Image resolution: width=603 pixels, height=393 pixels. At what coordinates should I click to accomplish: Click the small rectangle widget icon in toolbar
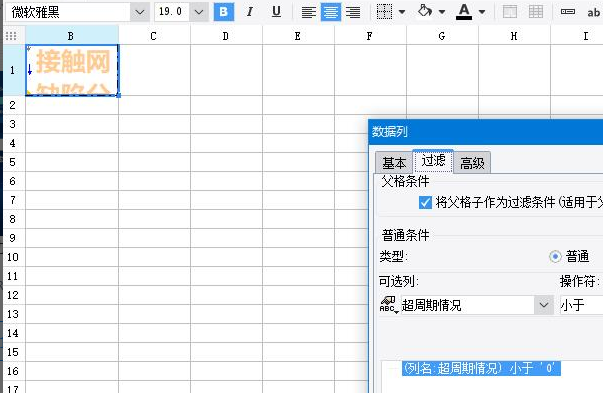[x=568, y=12]
